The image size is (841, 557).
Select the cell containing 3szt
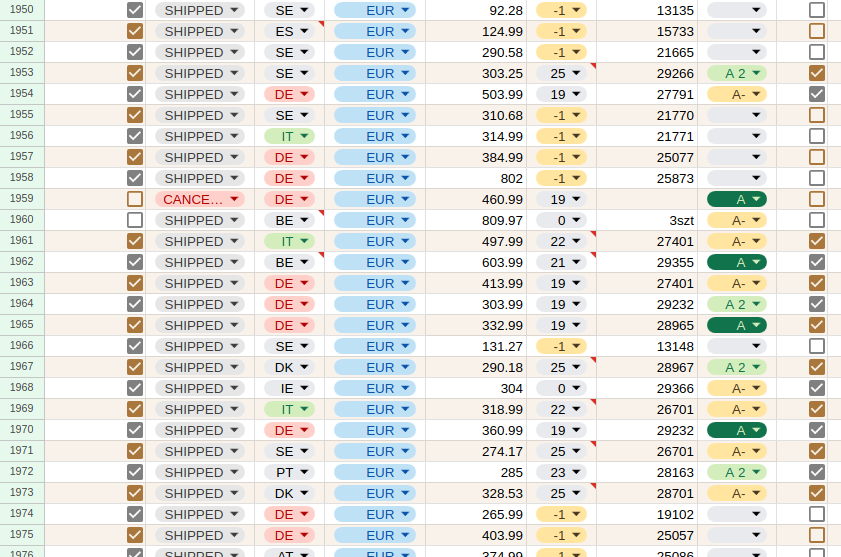click(x=647, y=220)
